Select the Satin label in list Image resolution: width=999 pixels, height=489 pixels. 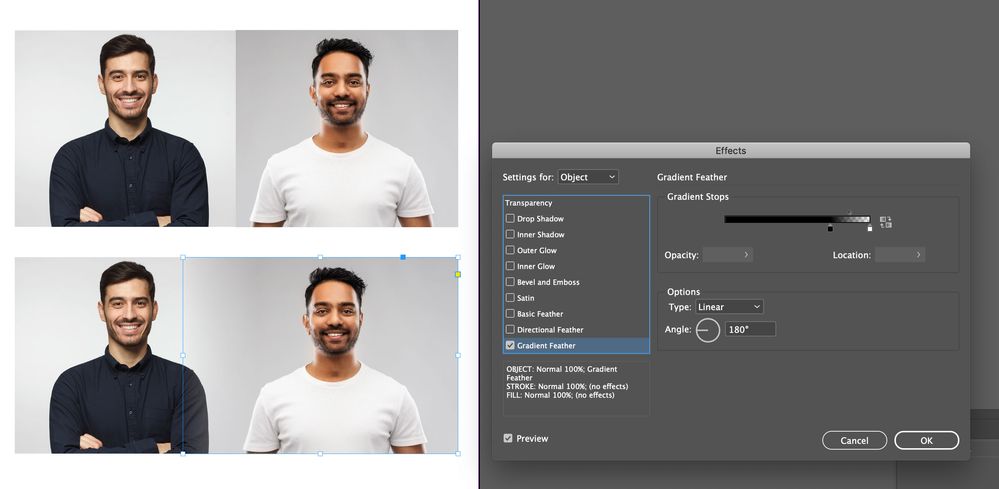[526, 298]
